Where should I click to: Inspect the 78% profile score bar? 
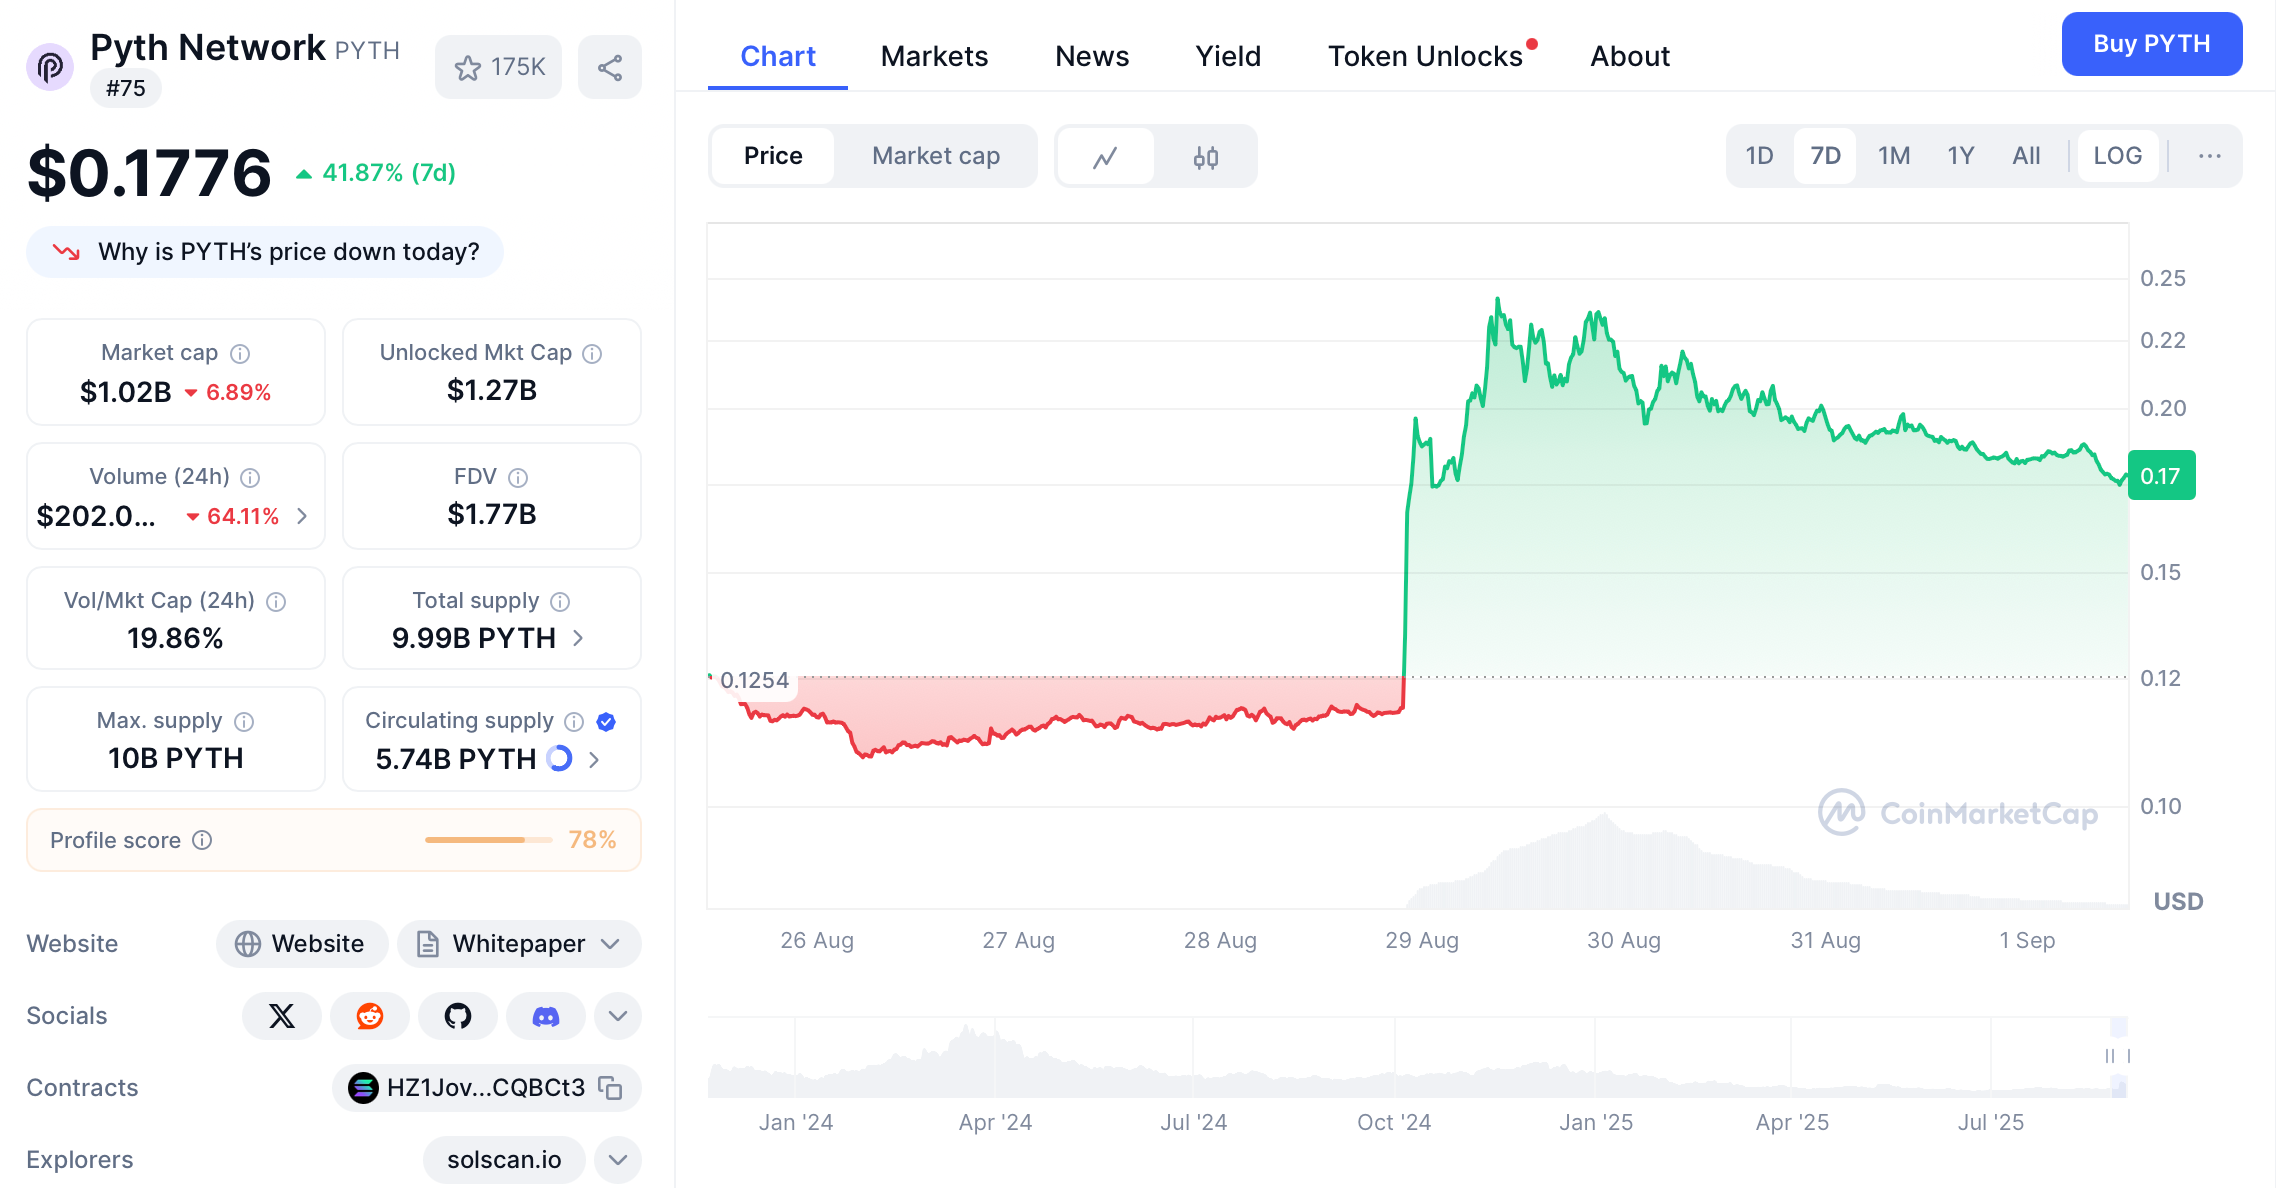pos(488,840)
